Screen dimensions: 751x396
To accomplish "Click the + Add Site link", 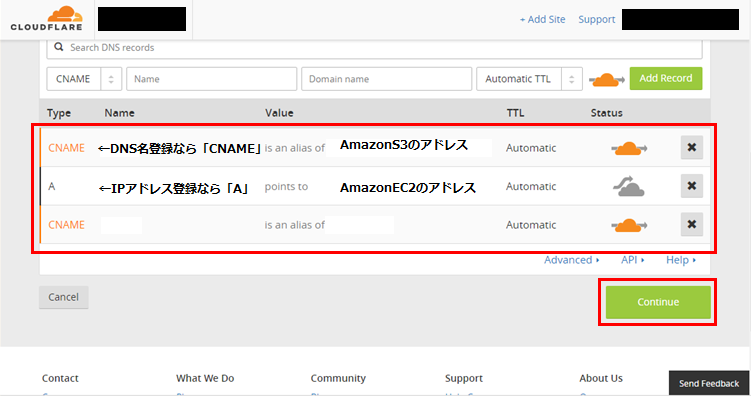I will pos(542,20).
